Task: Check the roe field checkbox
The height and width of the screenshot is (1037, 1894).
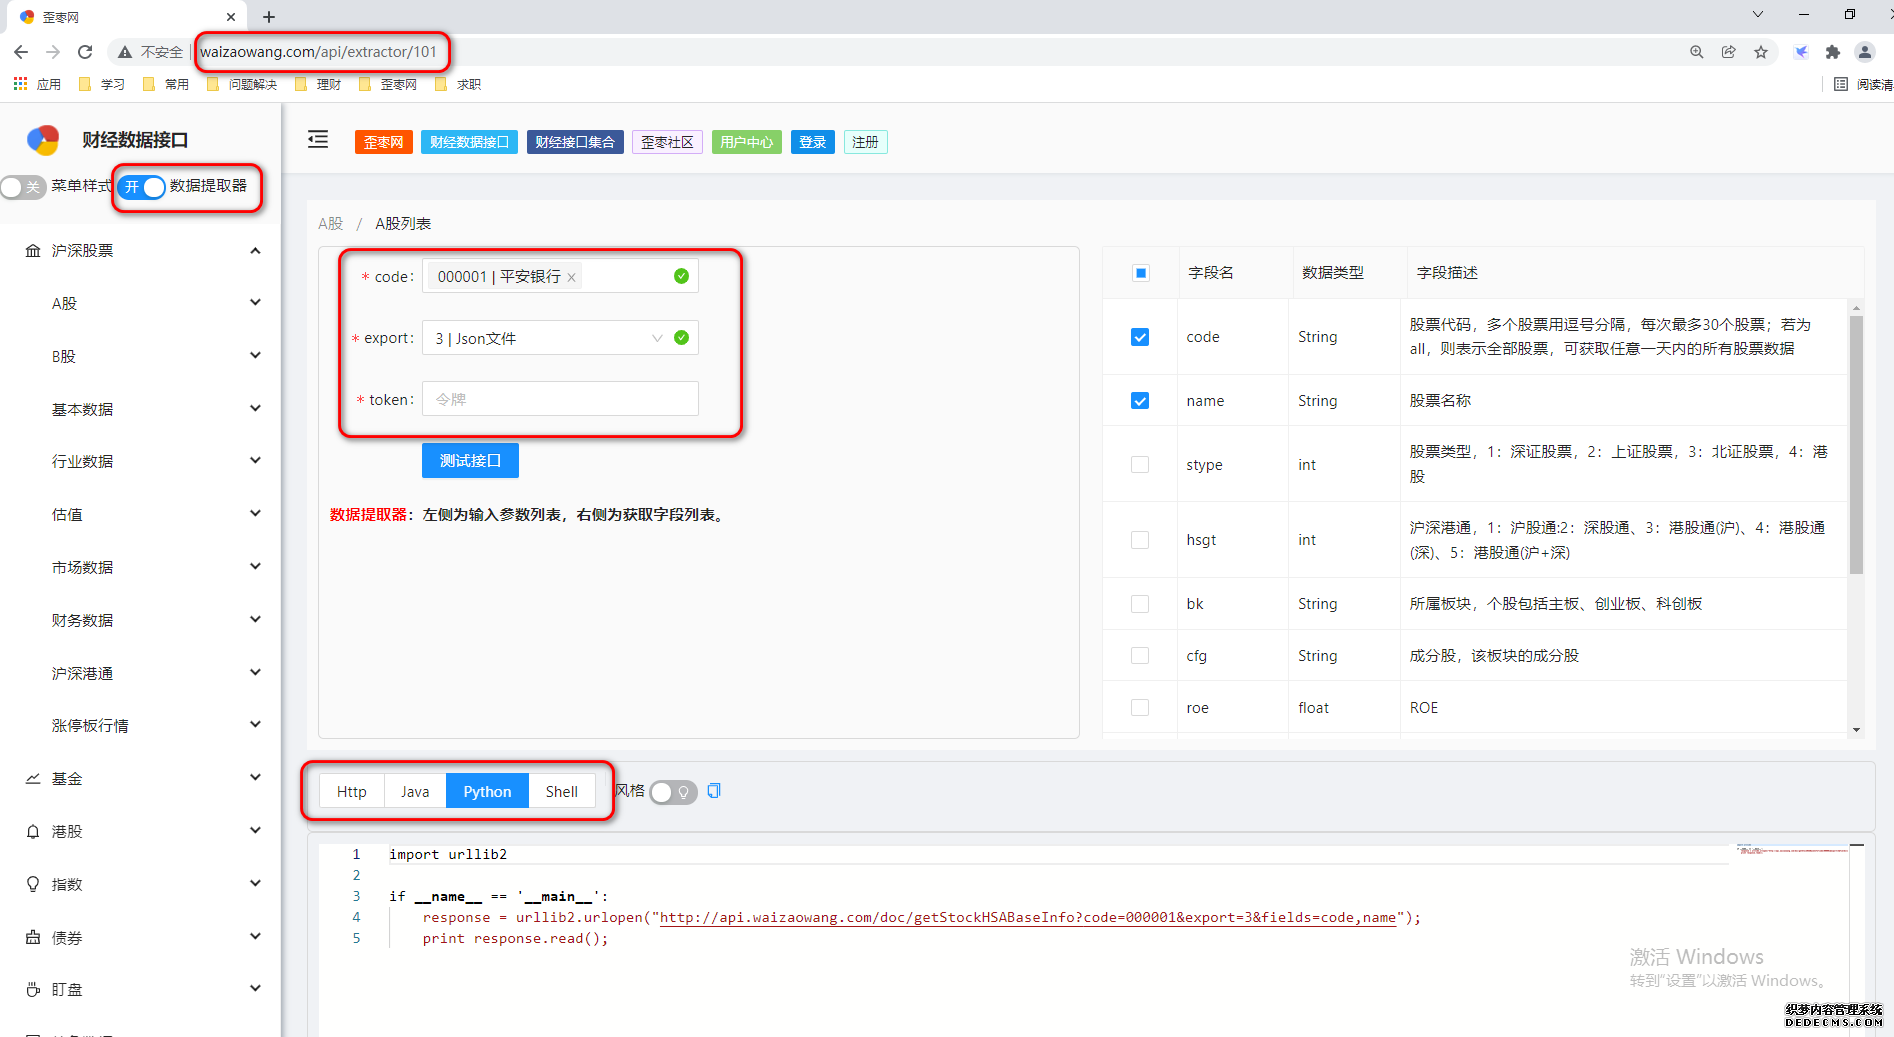Action: tap(1140, 708)
